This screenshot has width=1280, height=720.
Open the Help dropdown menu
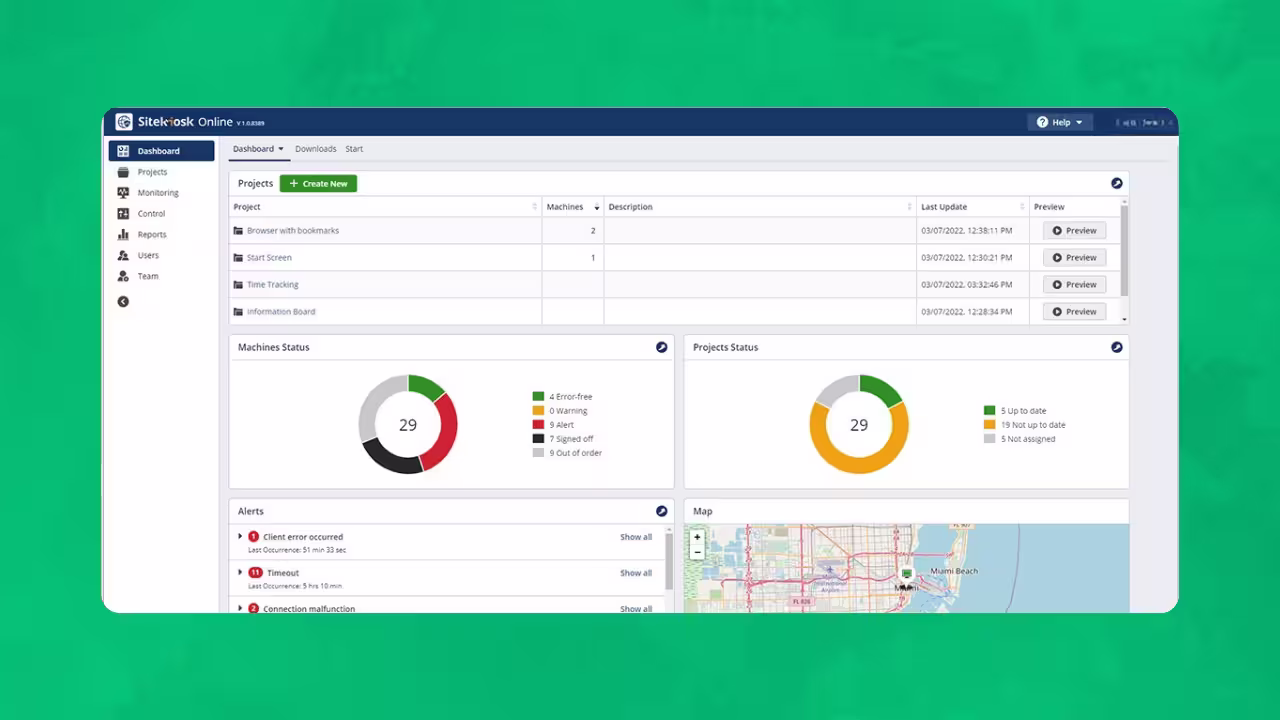1060,122
